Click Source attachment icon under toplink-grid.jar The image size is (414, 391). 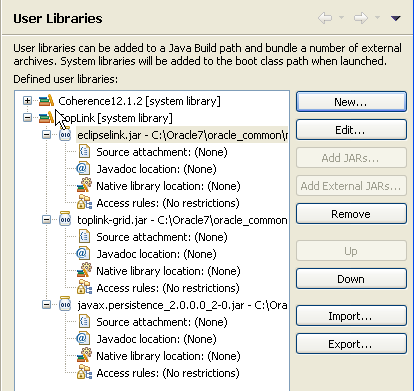(x=84, y=237)
